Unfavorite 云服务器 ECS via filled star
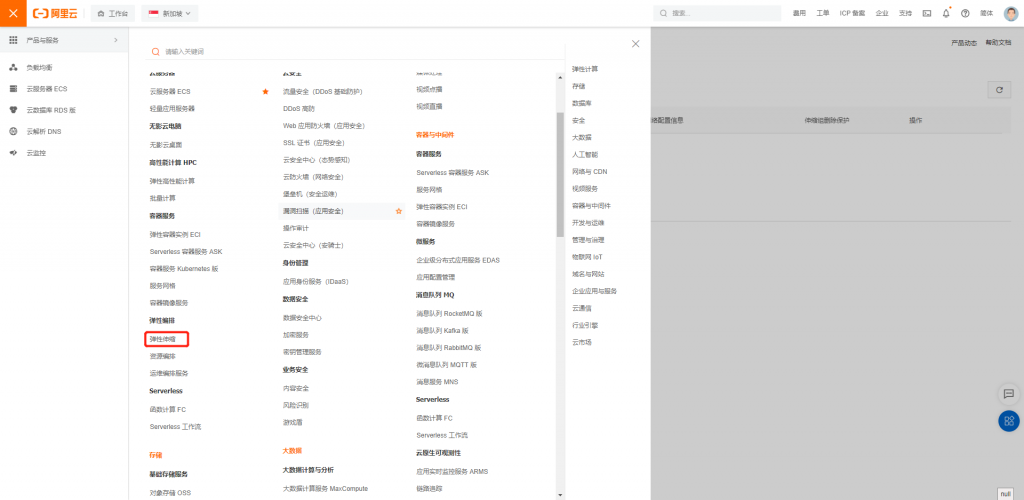Screen dimensions: 1024x500 (265, 91)
